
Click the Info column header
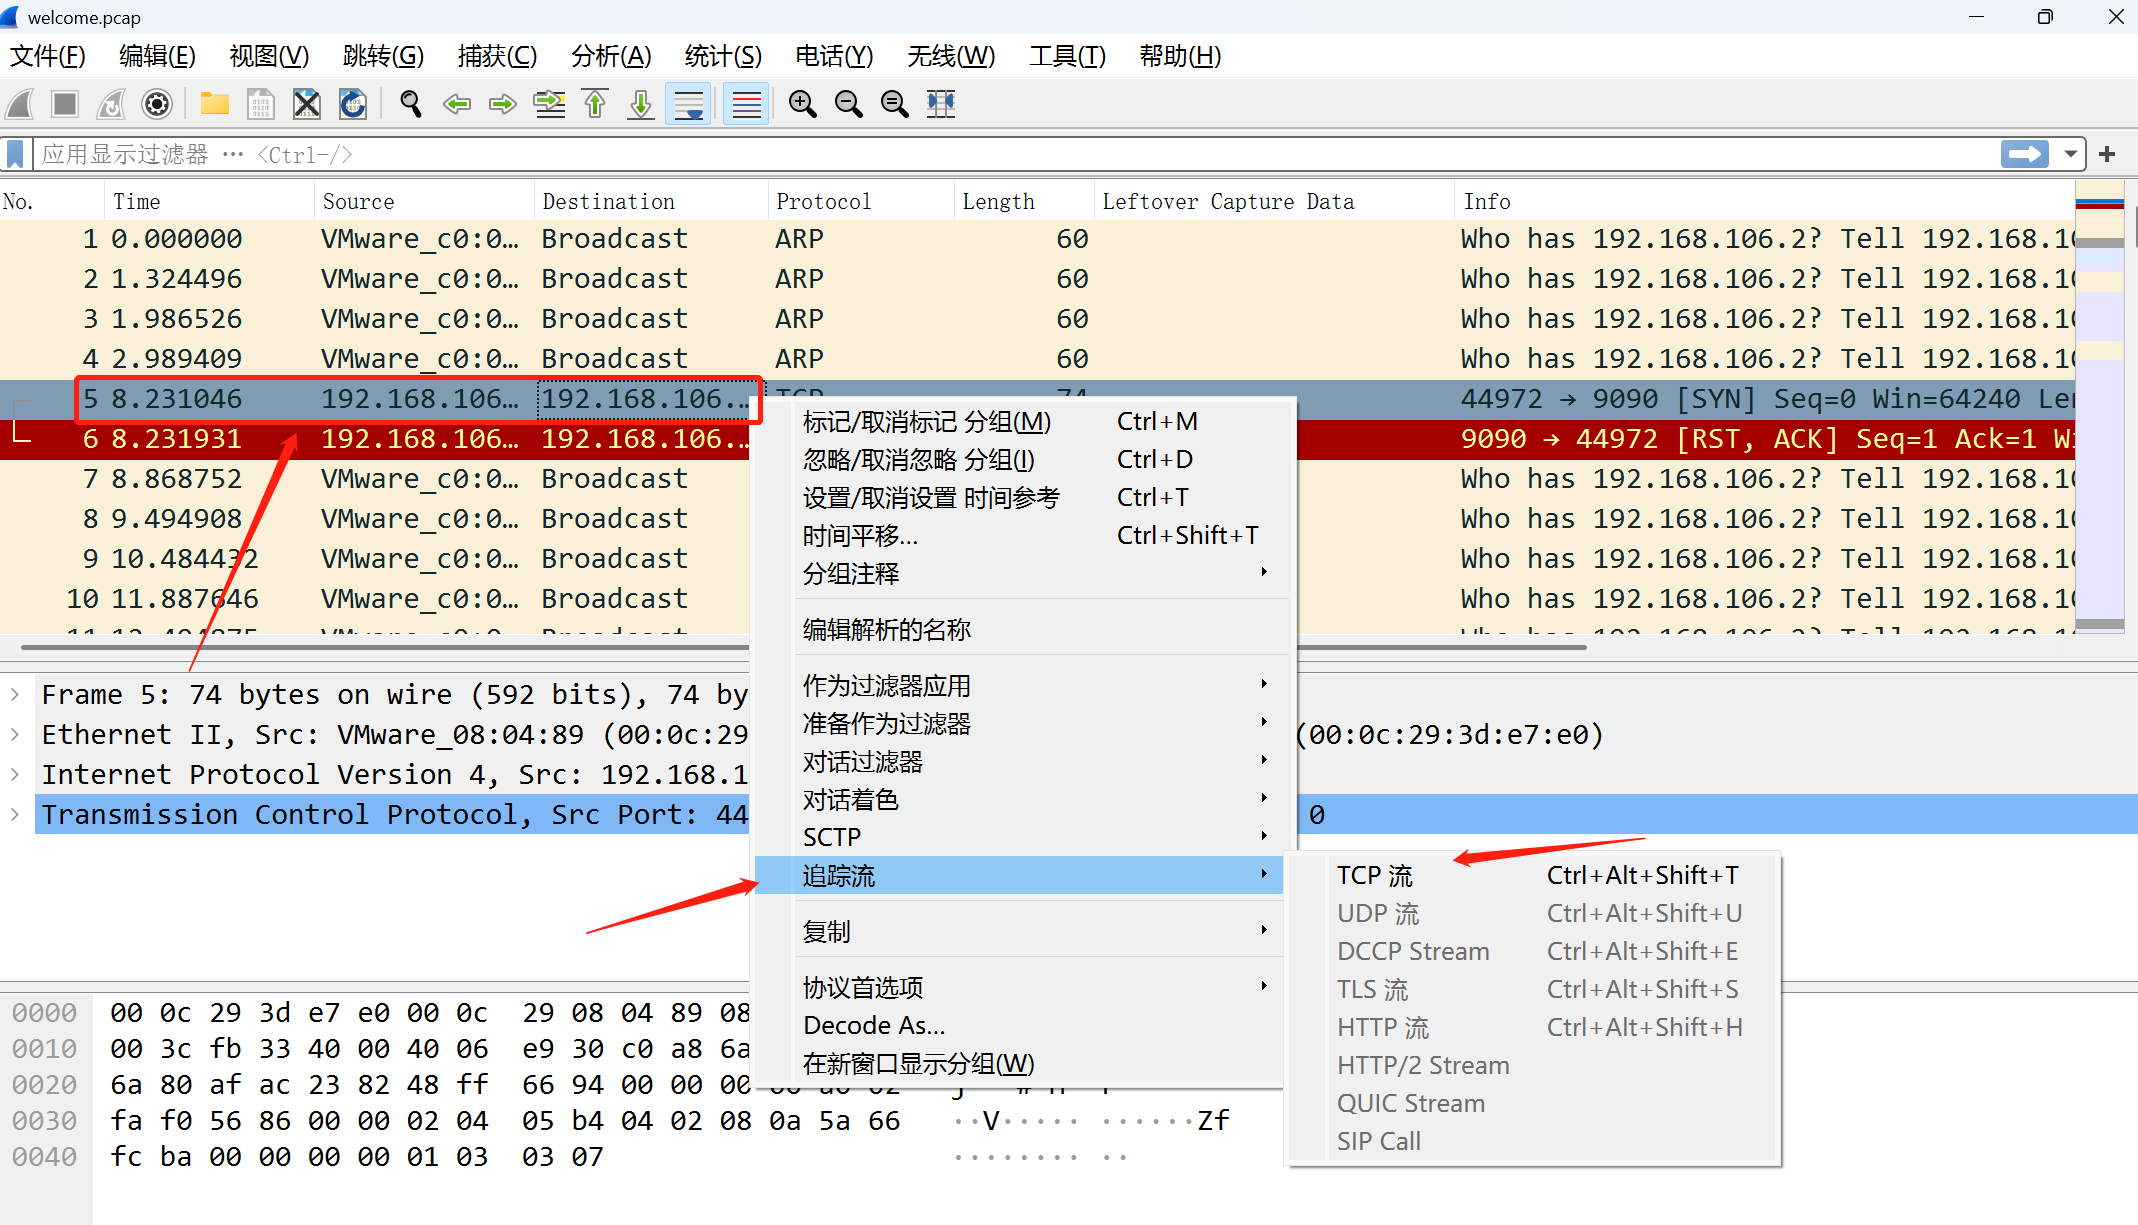(x=1764, y=201)
